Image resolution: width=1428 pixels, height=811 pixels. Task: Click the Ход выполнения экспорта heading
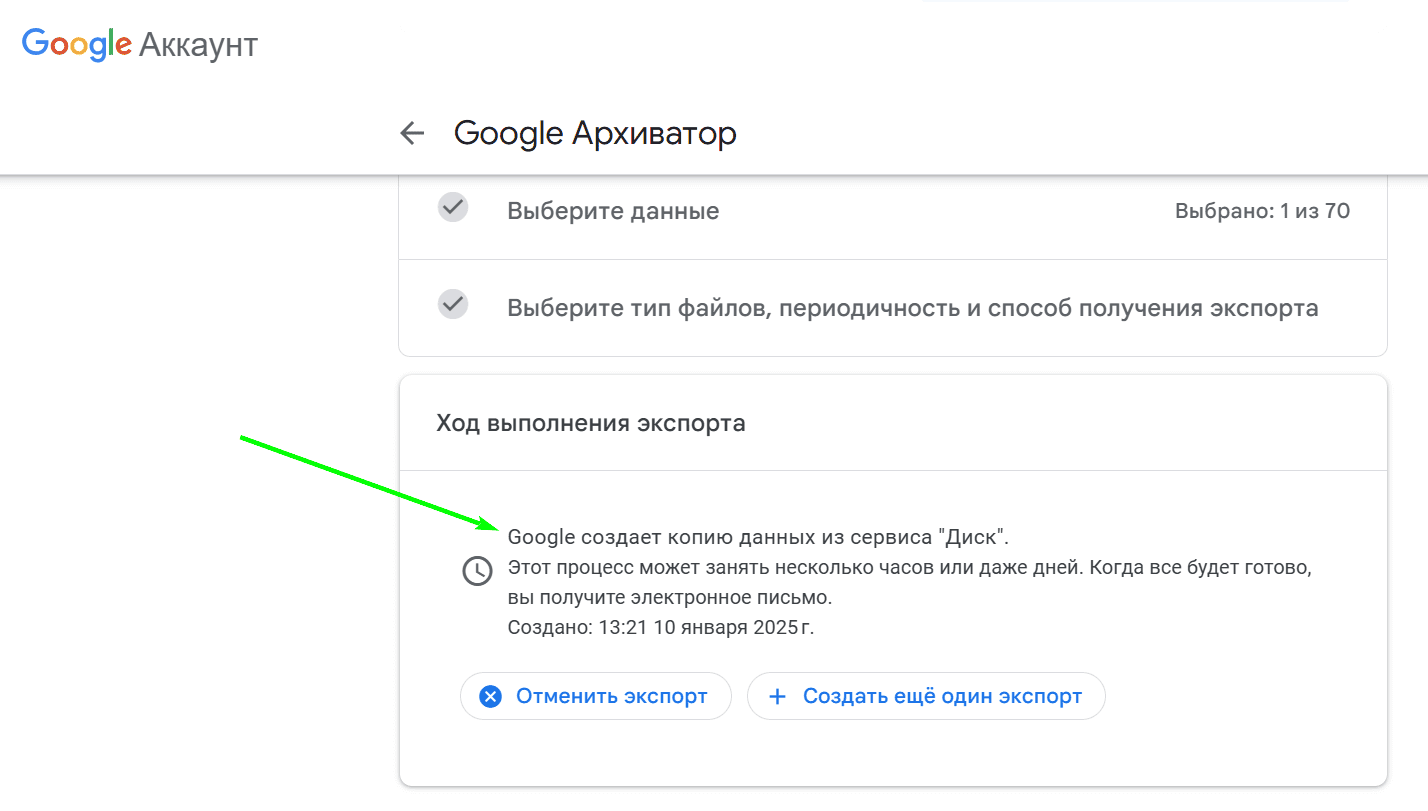pyautogui.click(x=591, y=423)
